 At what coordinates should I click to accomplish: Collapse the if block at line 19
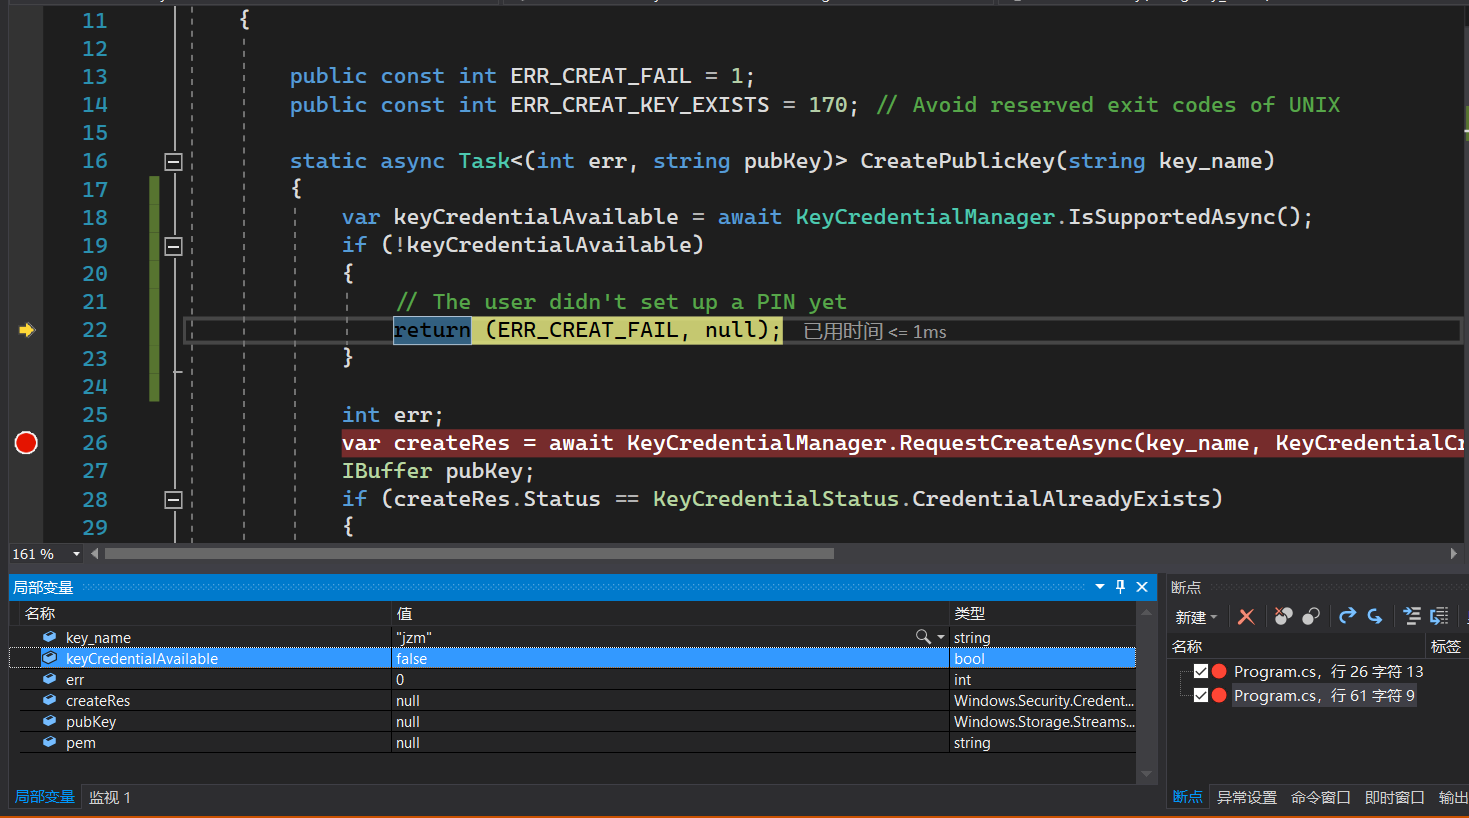tap(173, 245)
